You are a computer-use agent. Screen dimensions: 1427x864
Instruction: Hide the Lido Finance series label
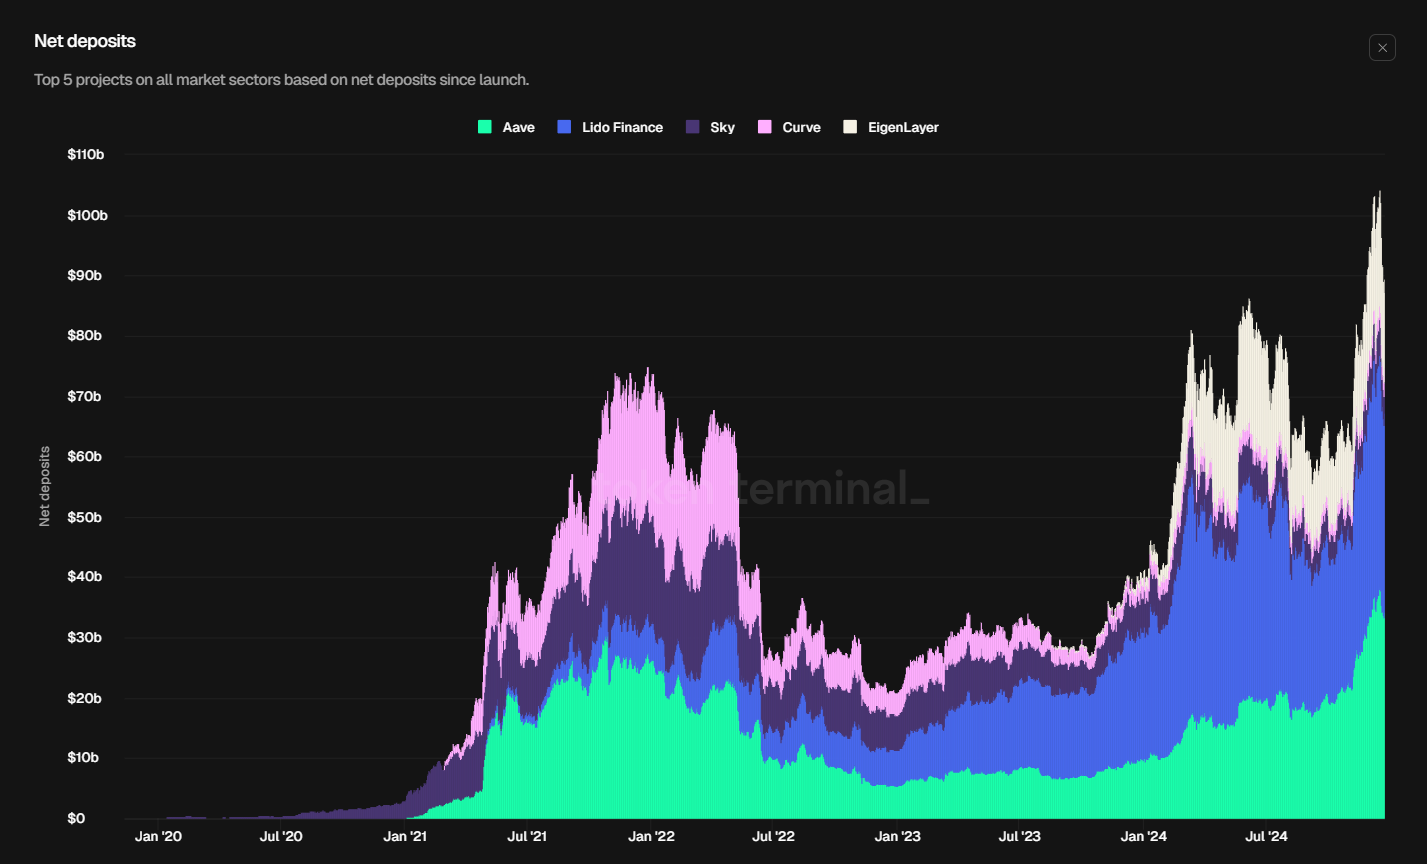(622, 127)
